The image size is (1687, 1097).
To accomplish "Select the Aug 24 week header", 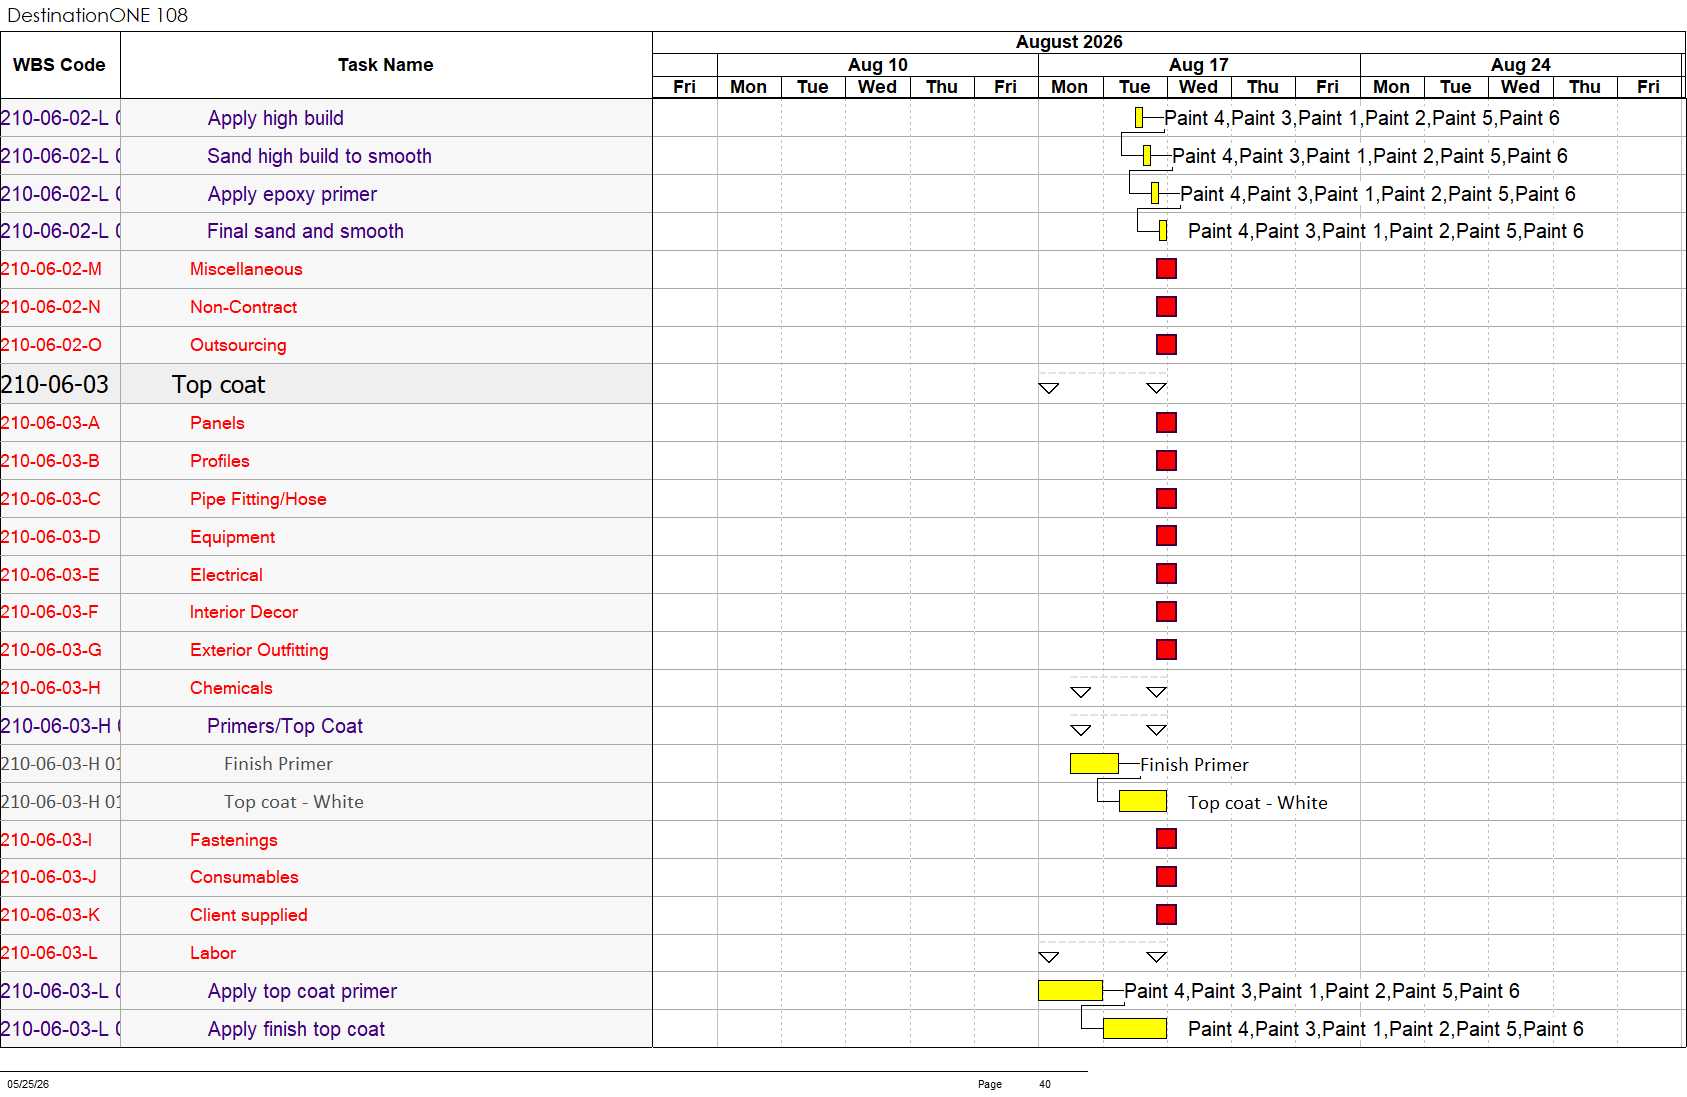I will (1521, 65).
